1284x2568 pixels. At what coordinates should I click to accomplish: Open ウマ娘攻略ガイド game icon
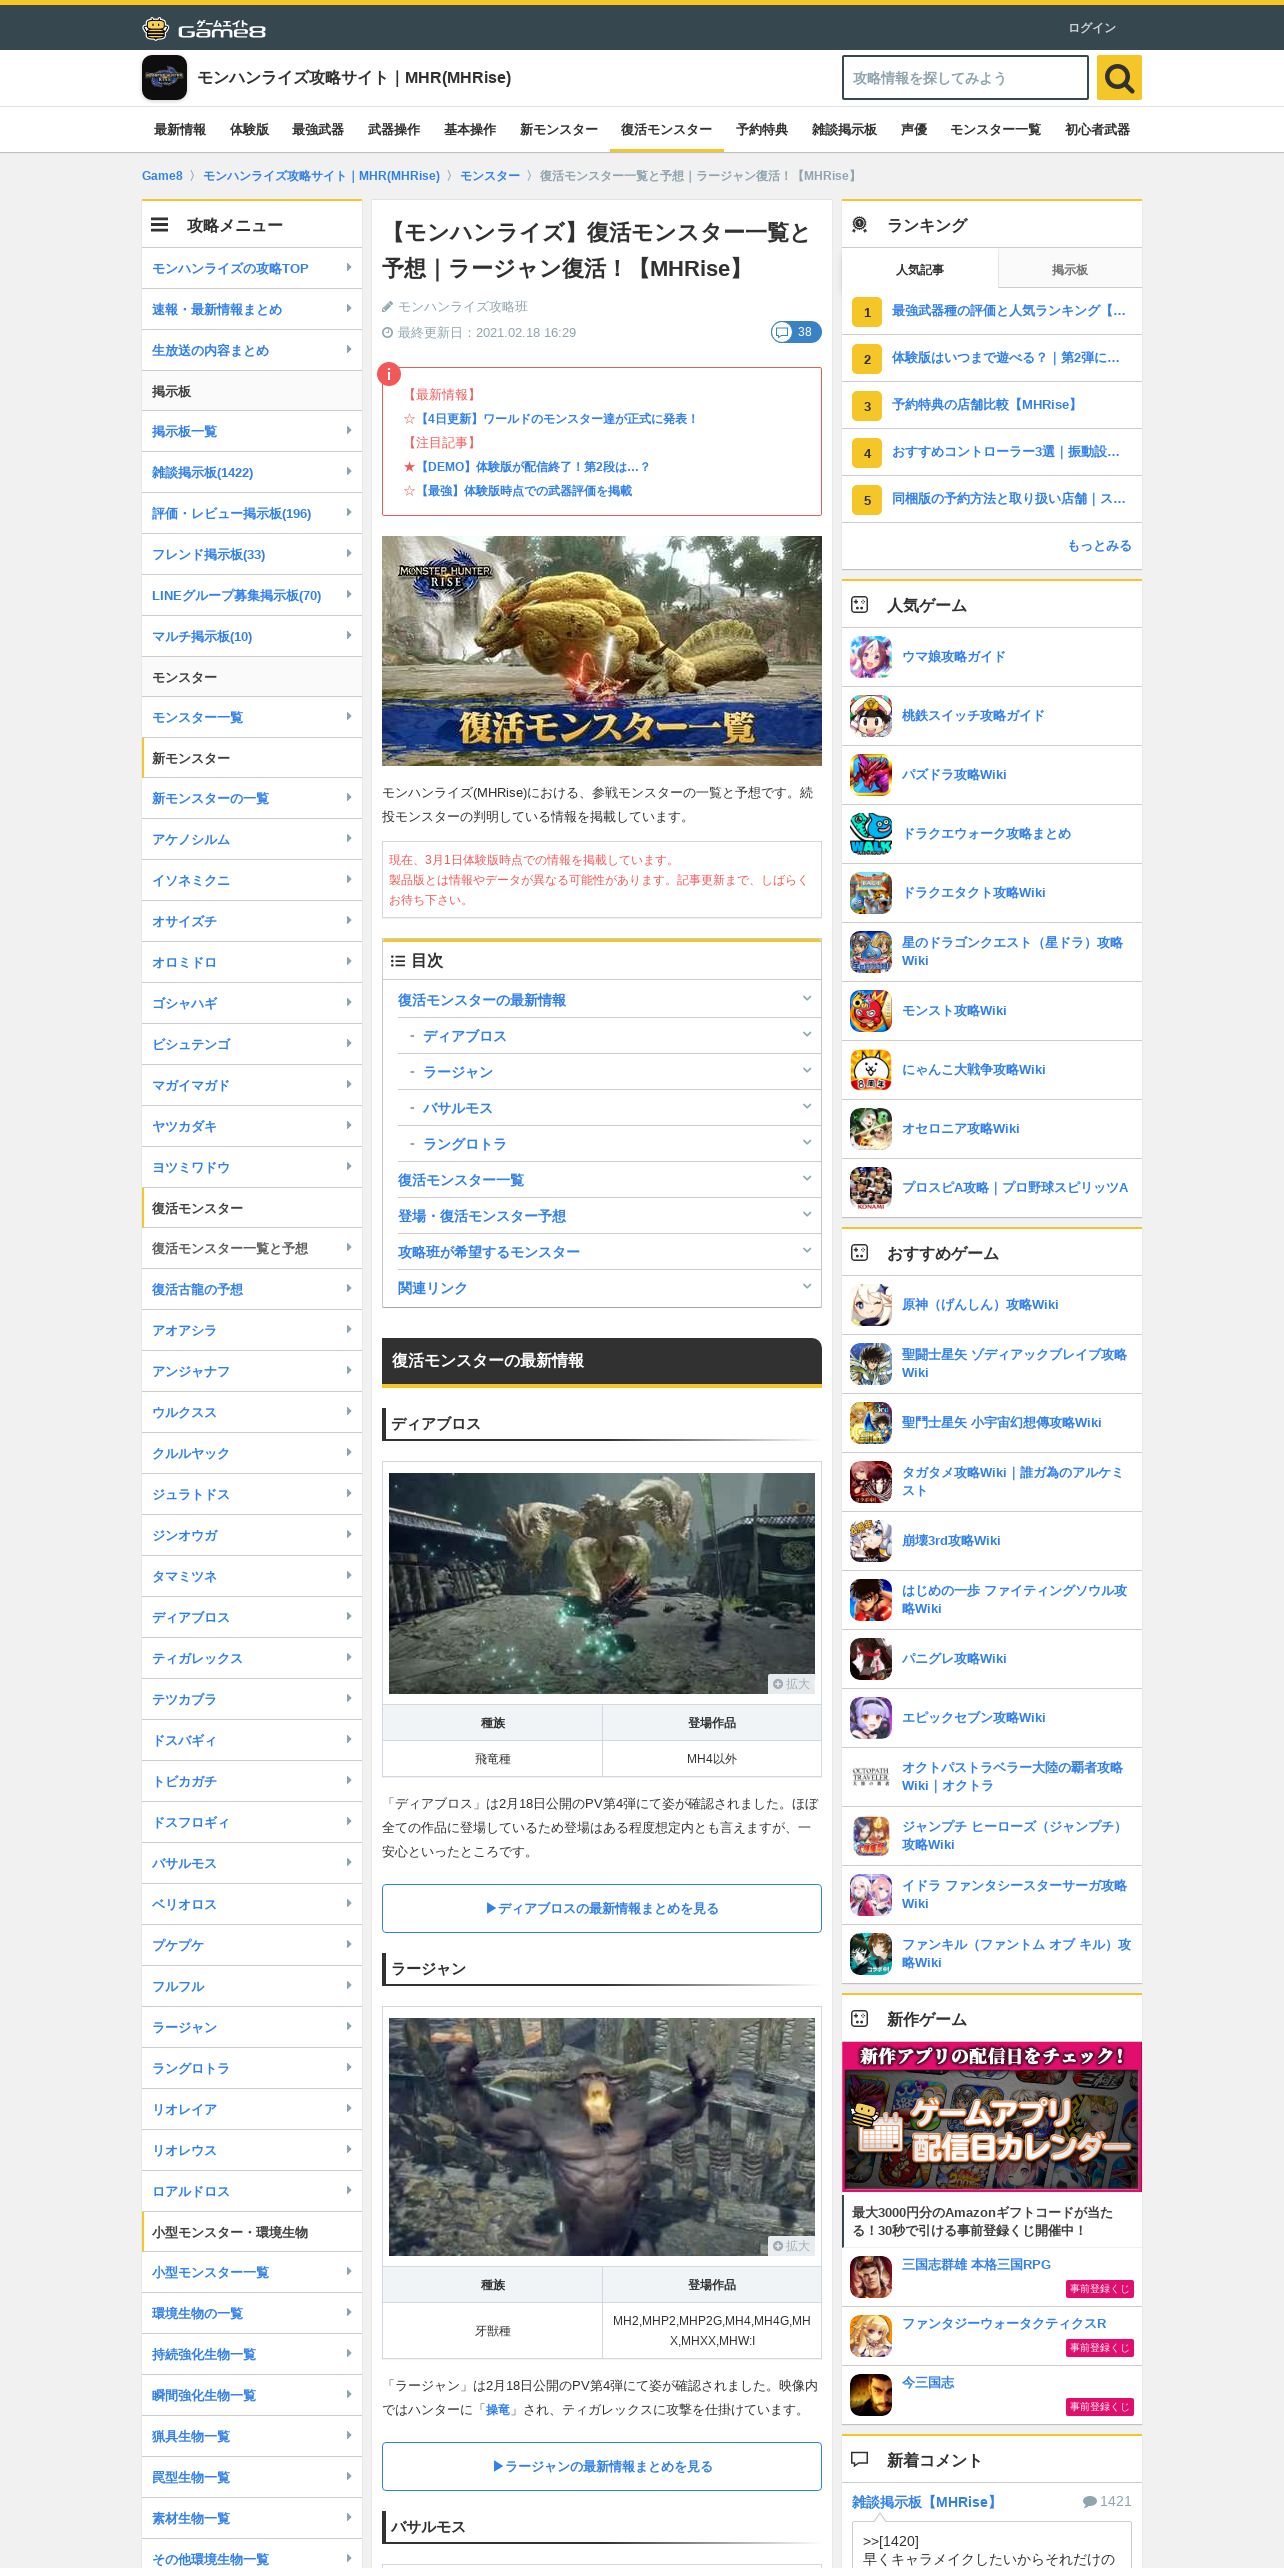pos(870,657)
